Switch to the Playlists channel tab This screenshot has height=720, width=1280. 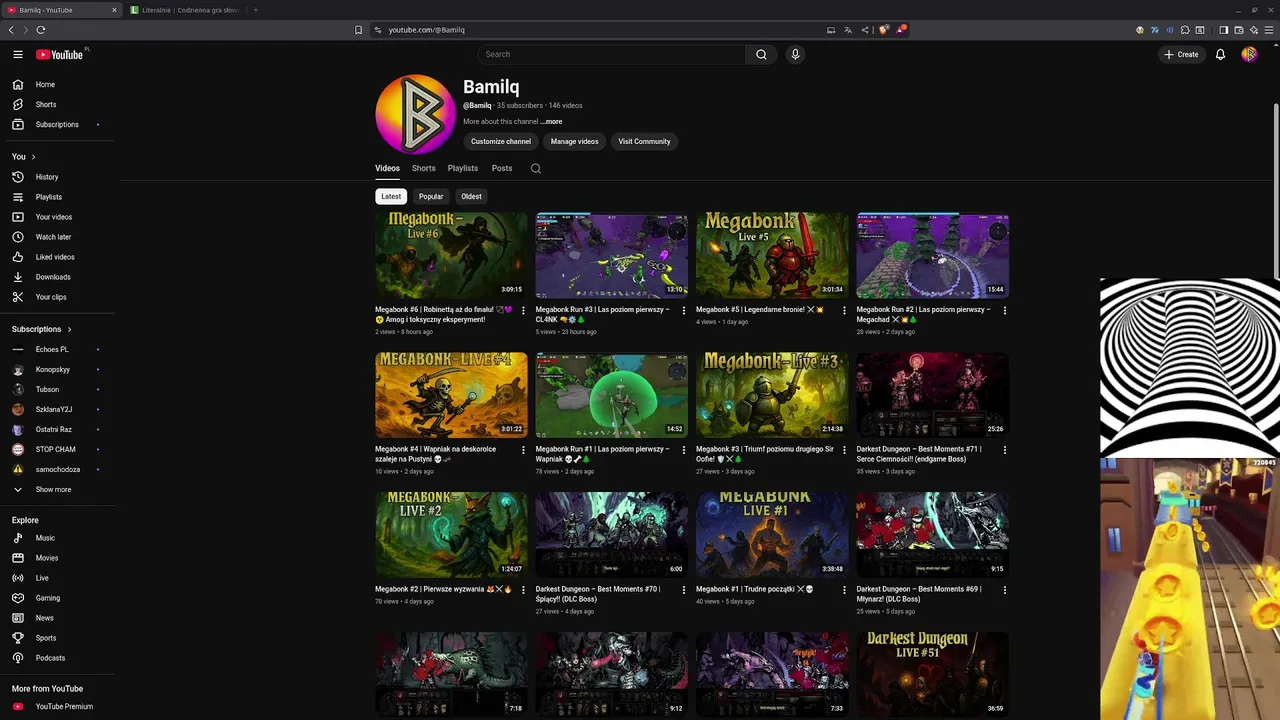[463, 168]
